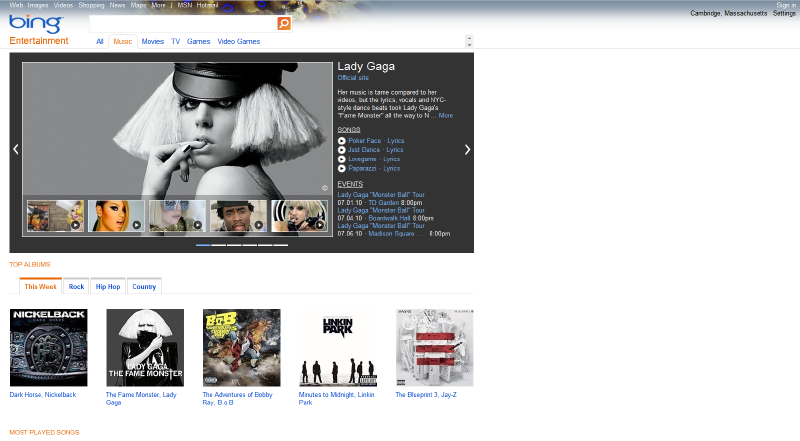Expand artist description with More link

point(445,116)
